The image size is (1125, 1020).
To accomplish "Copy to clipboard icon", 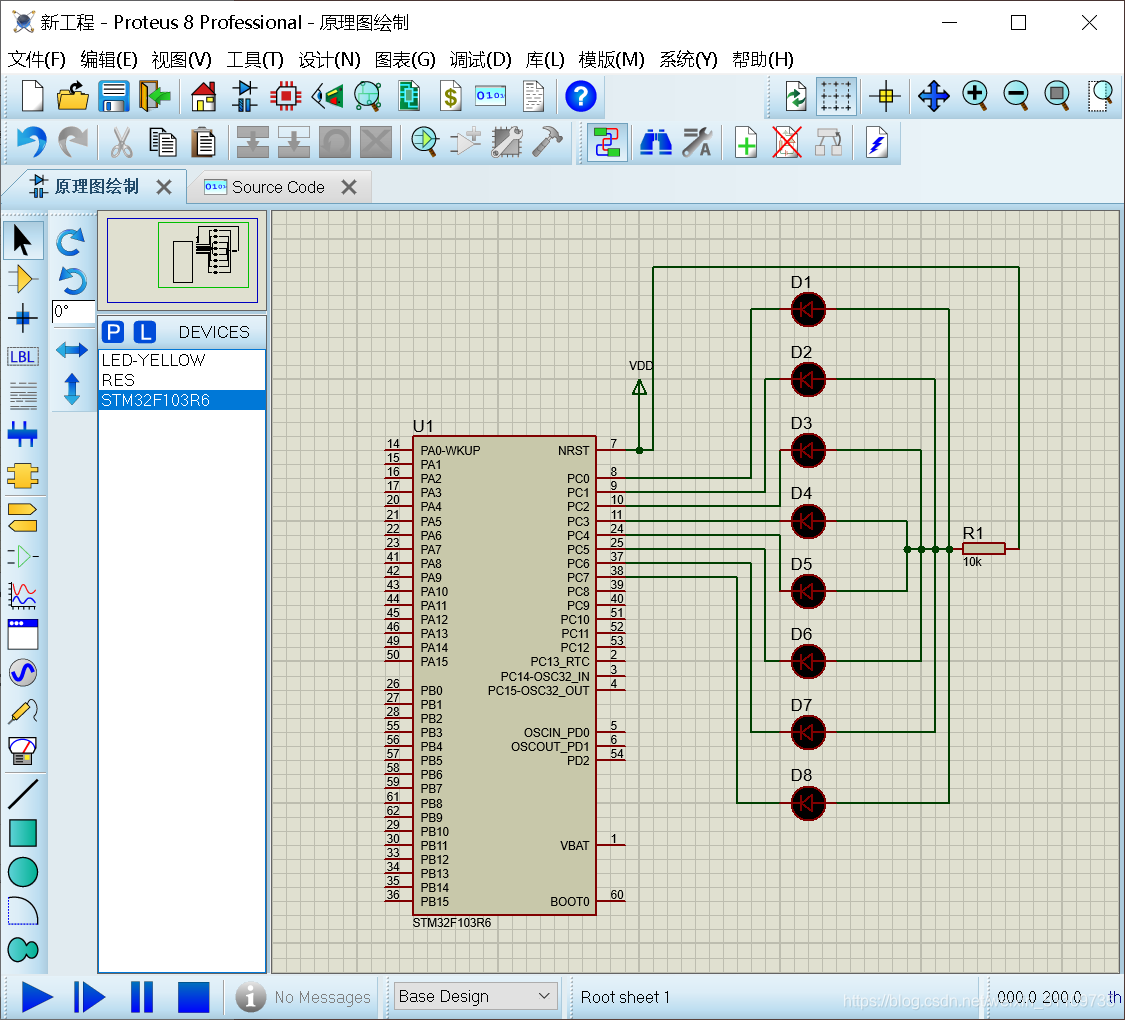I will (x=163, y=142).
